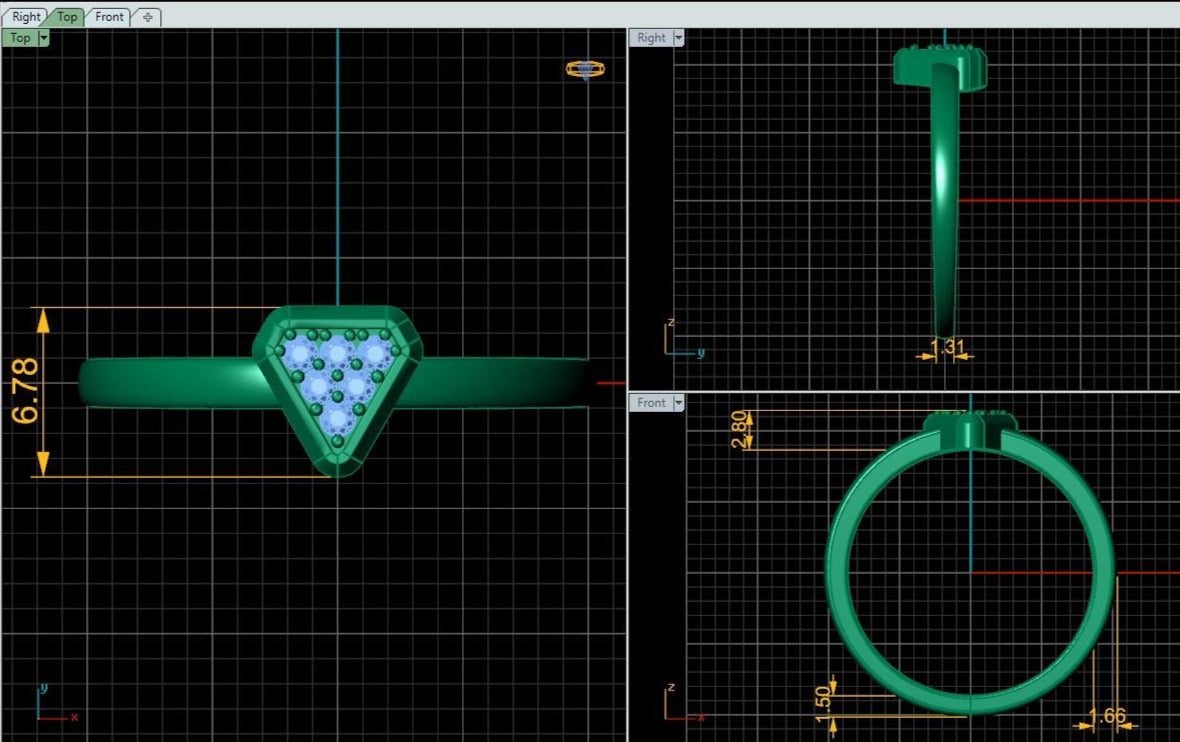Add a new viewport tab with plus icon
Image resolution: width=1180 pixels, height=742 pixels.
pyautogui.click(x=147, y=17)
